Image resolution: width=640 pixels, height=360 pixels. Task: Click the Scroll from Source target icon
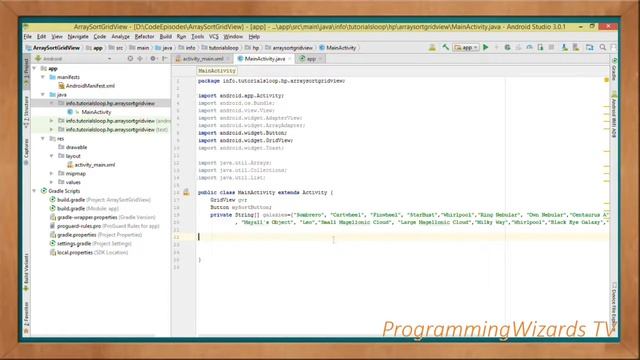click(130, 59)
